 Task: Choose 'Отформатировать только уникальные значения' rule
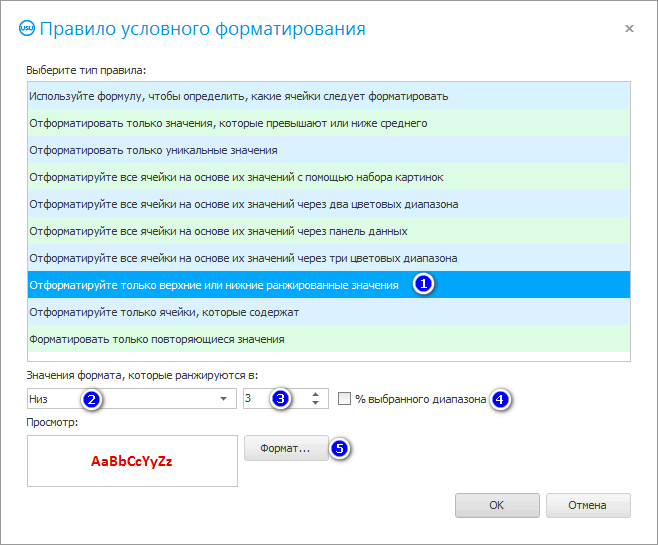(153, 150)
